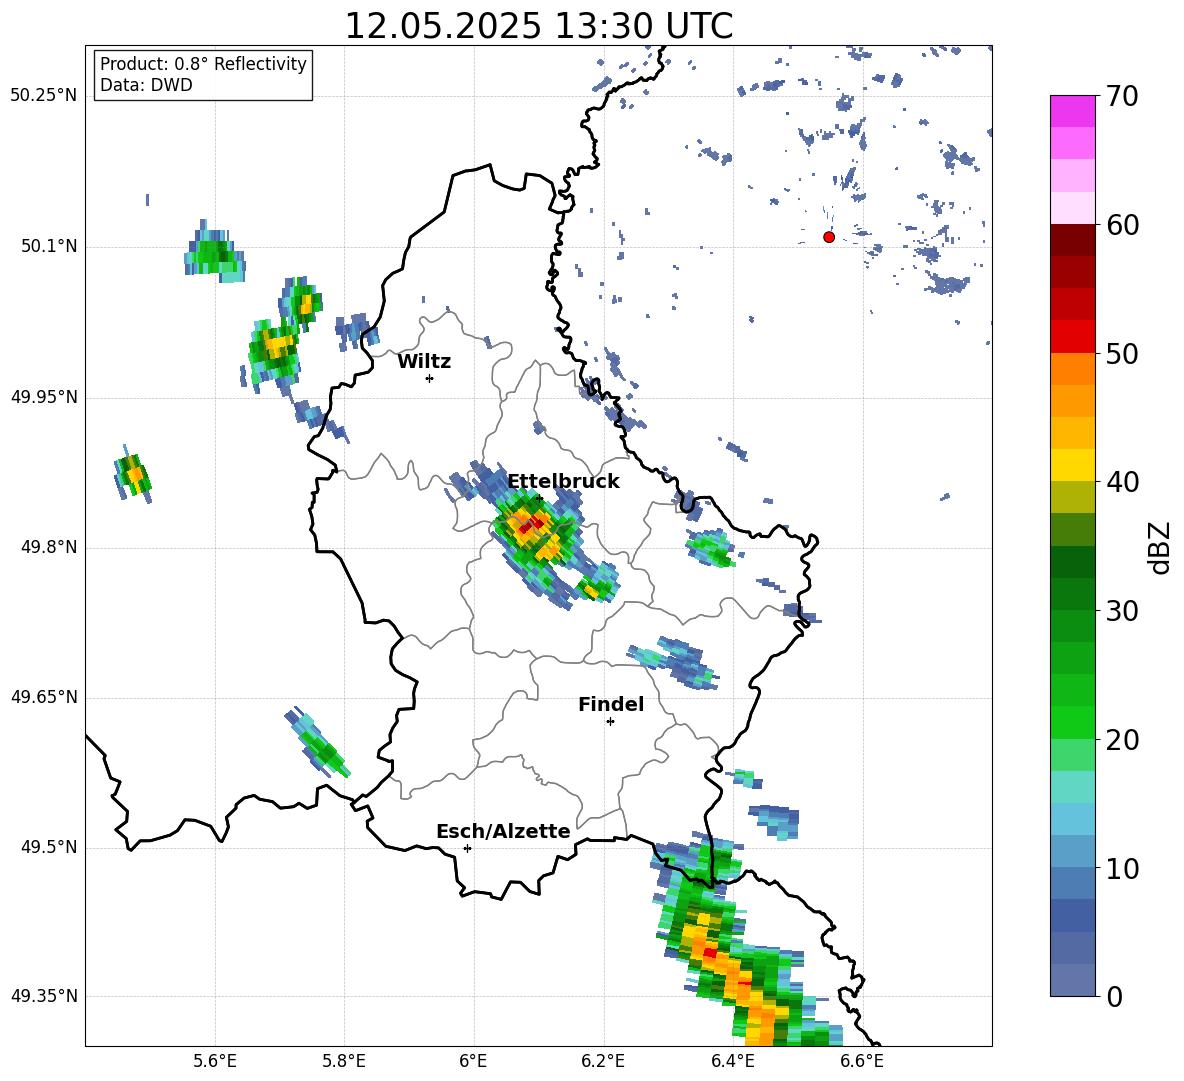Click the 5.8°E longitude label
The width and height of the screenshot is (1184, 1081).
coord(344,1061)
